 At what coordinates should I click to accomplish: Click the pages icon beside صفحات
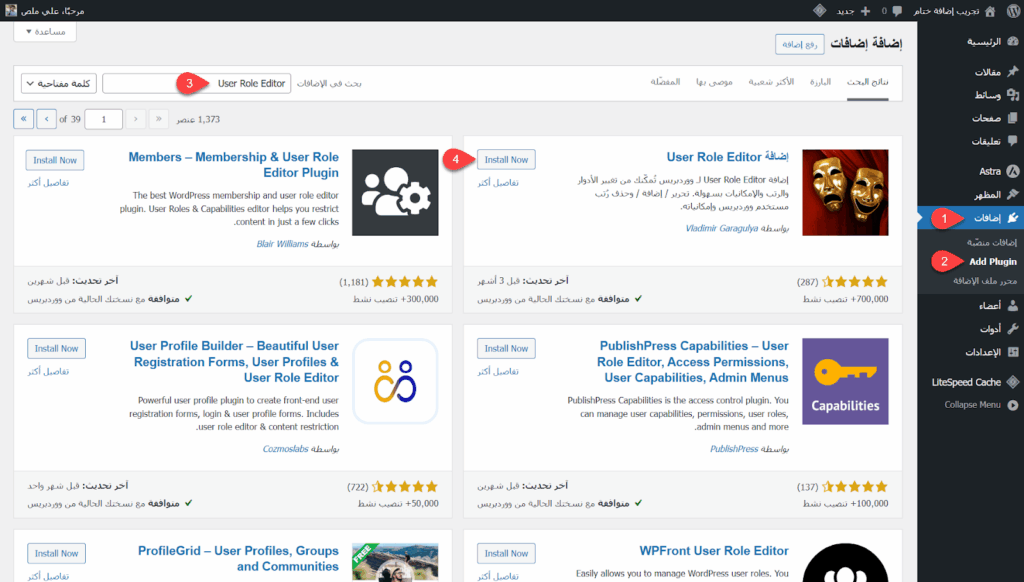click(1012, 118)
